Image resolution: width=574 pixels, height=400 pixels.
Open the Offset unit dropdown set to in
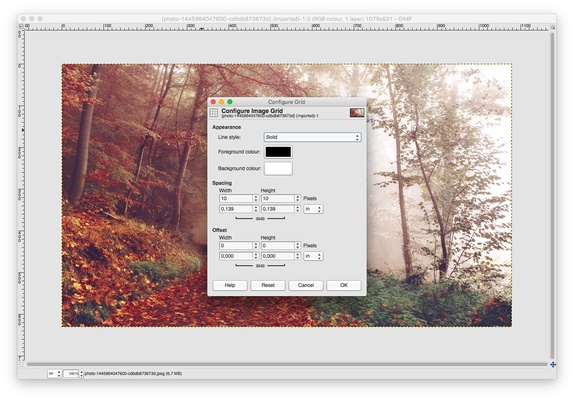[313, 256]
